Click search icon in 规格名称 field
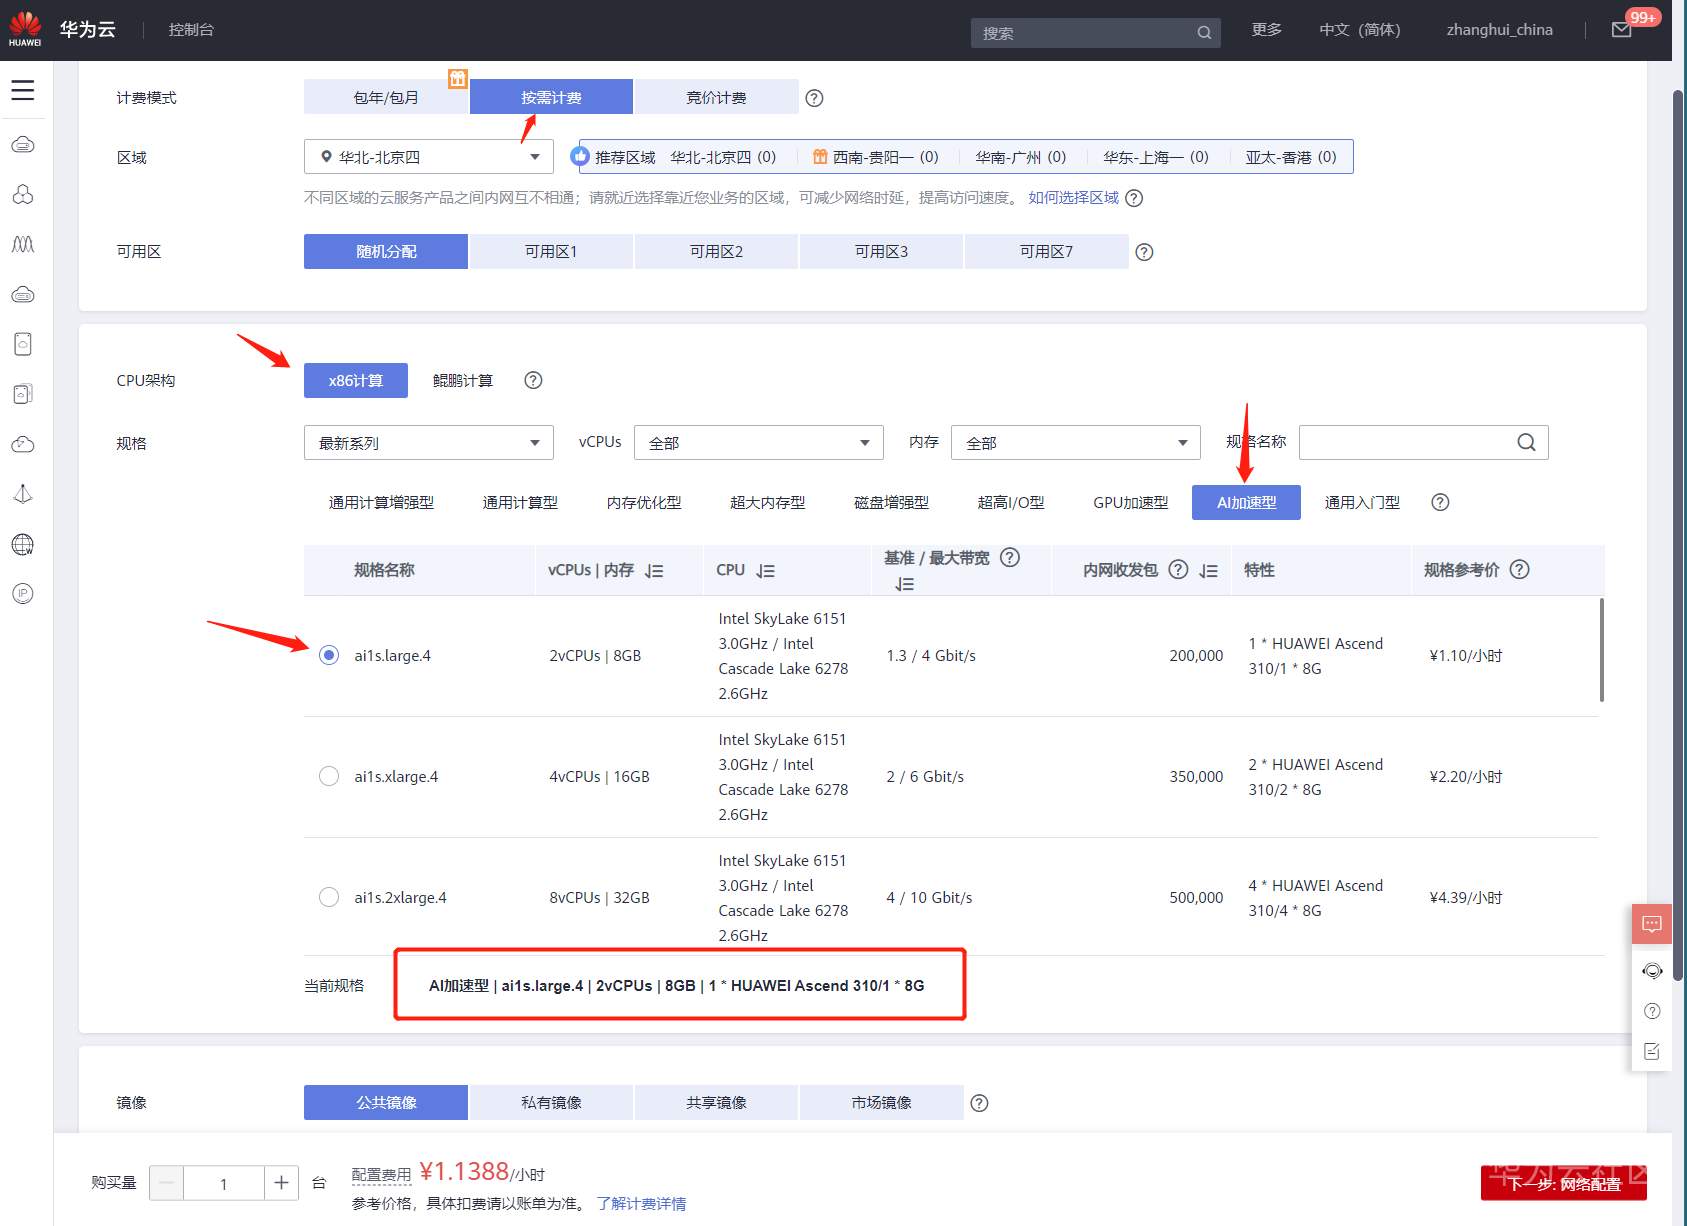The image size is (1687, 1226). click(x=1526, y=442)
